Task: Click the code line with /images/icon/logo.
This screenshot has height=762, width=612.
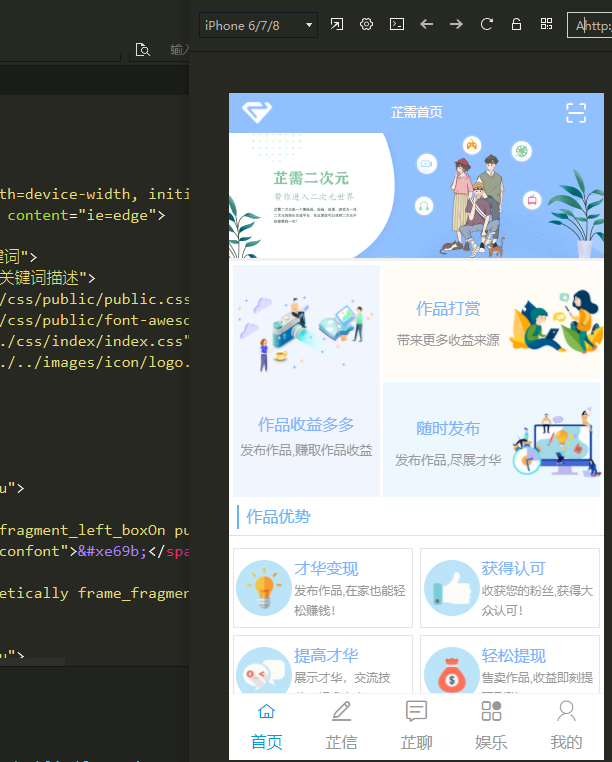Action: coord(95,362)
